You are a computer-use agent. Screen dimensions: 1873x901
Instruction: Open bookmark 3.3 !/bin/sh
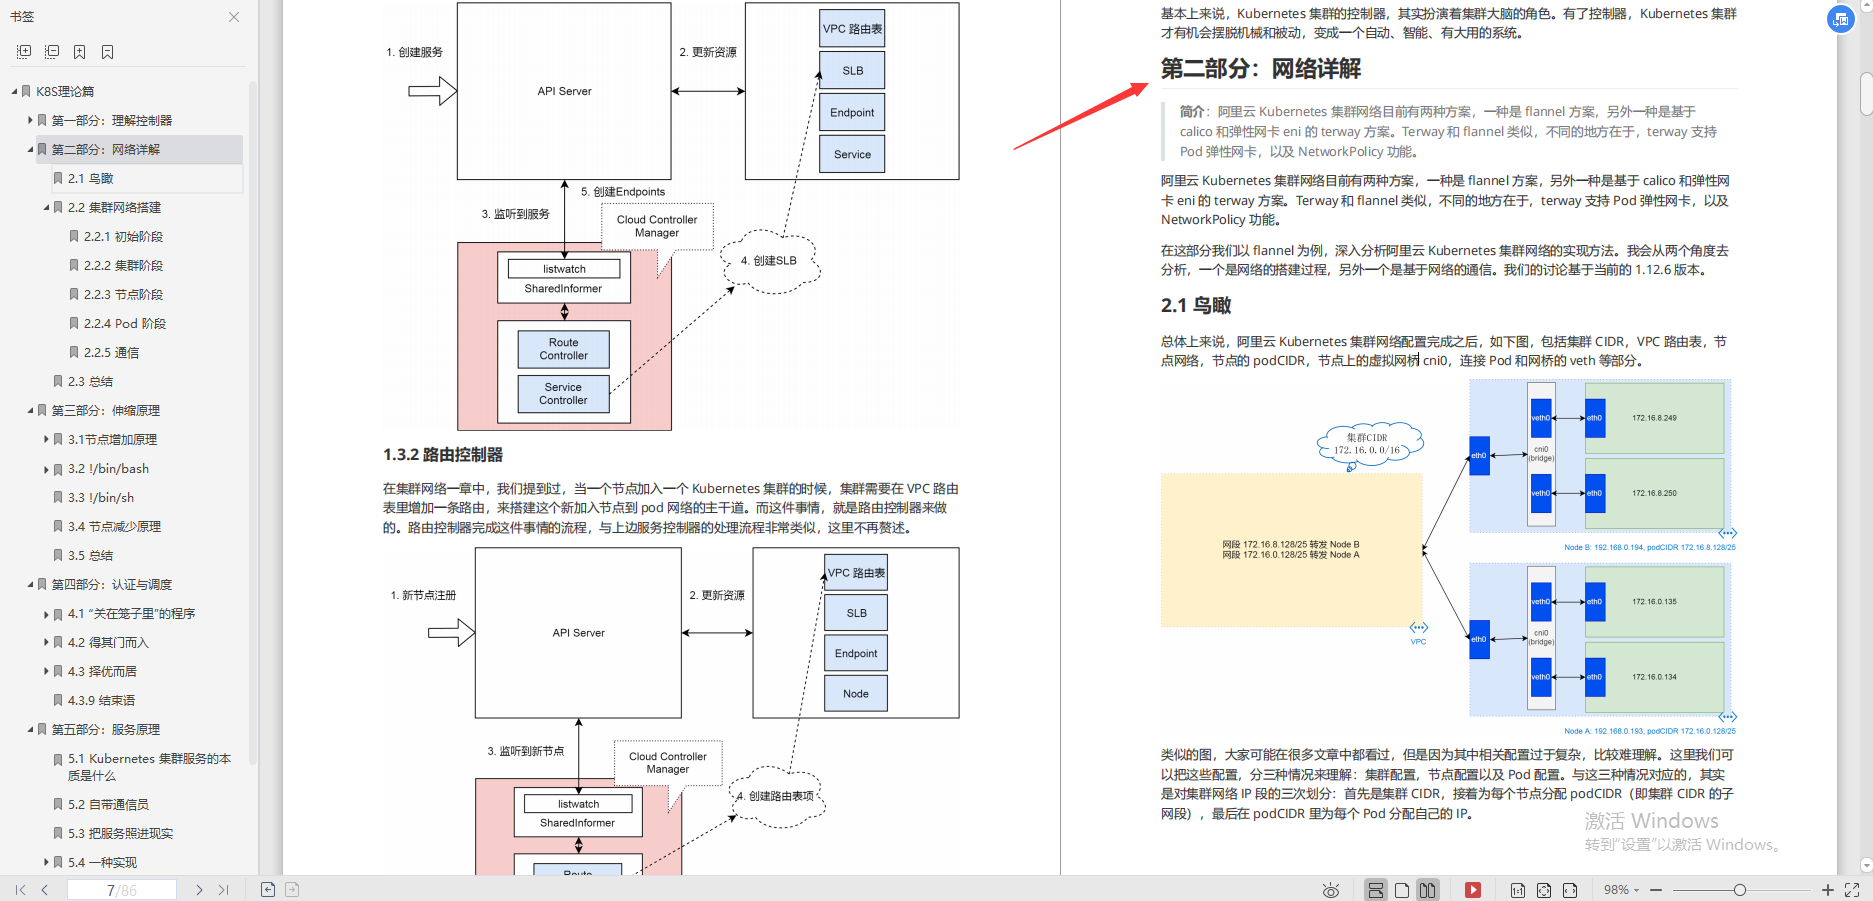100,497
